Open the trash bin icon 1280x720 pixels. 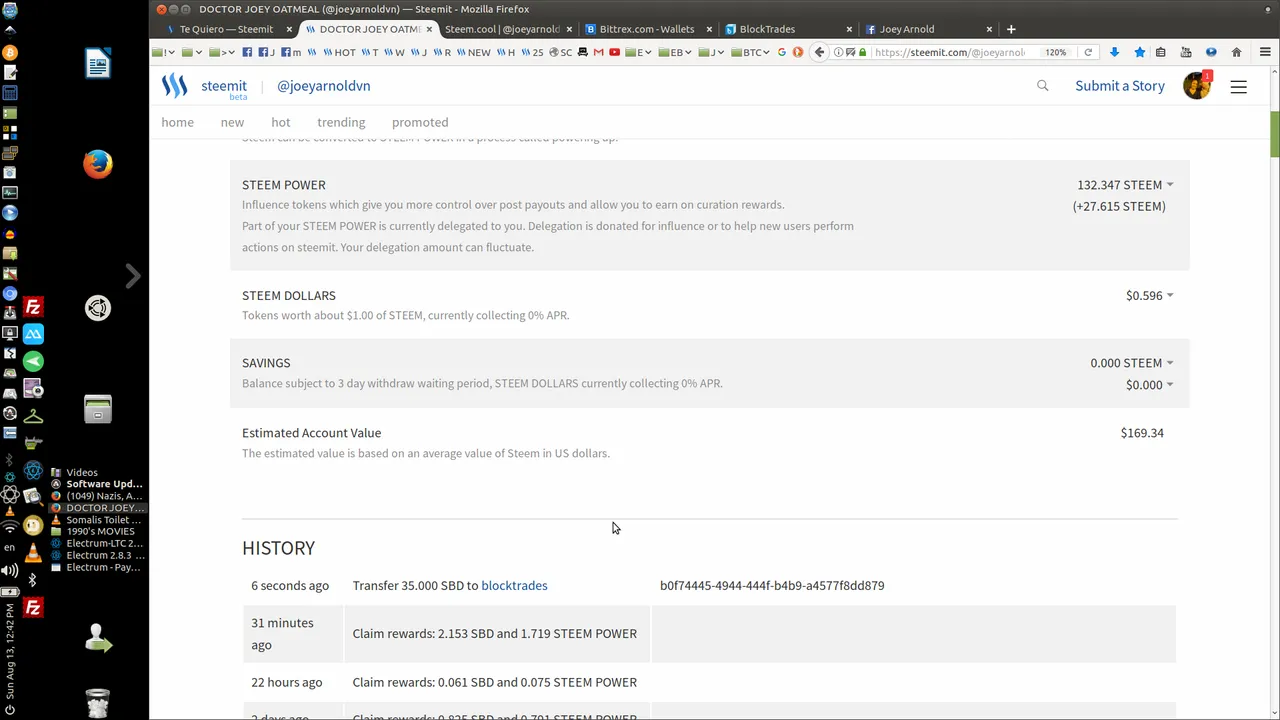click(x=98, y=703)
